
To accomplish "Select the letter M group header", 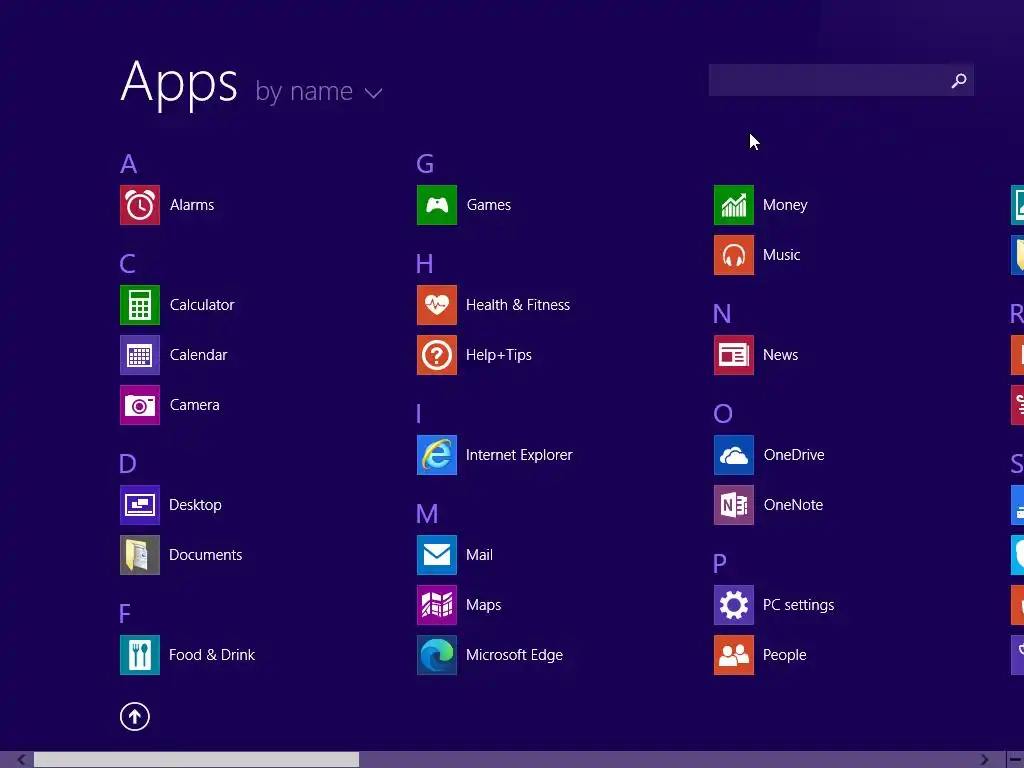I will 427,514.
